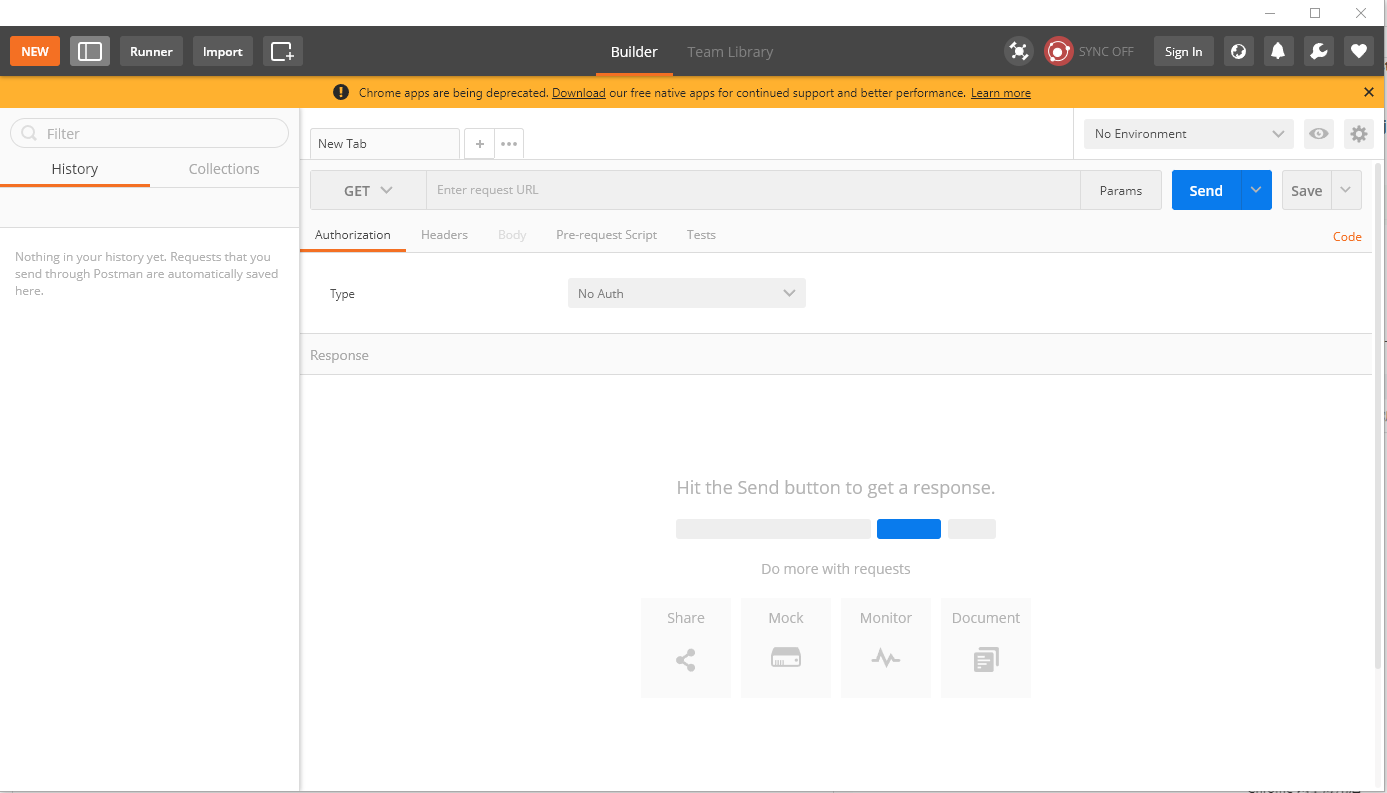
Task: Click the Share icon tile
Action: (686, 647)
